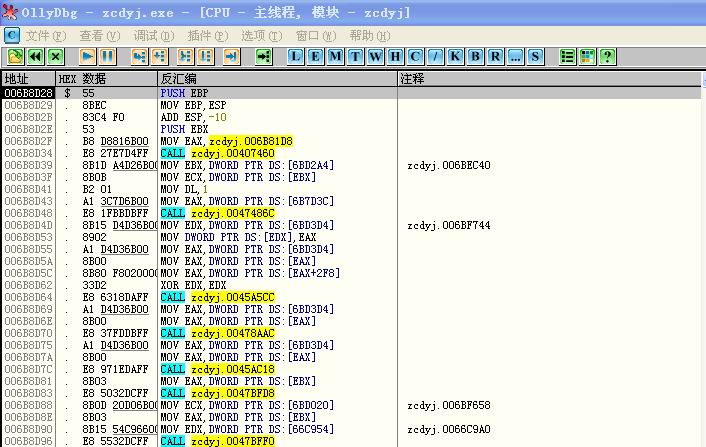Open Breakpoints window with B button
Image resolution: width=706 pixels, height=447 pixels.
pos(475,57)
